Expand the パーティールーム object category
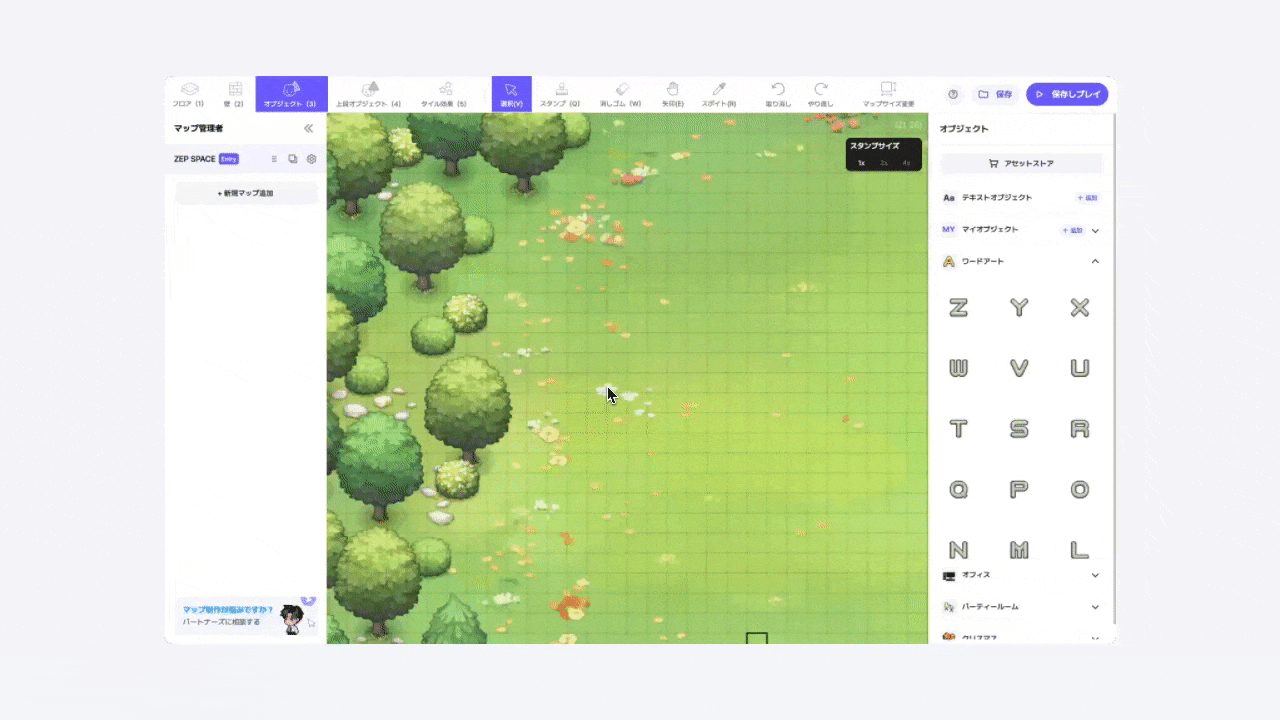This screenshot has width=1280, height=720. point(1095,607)
